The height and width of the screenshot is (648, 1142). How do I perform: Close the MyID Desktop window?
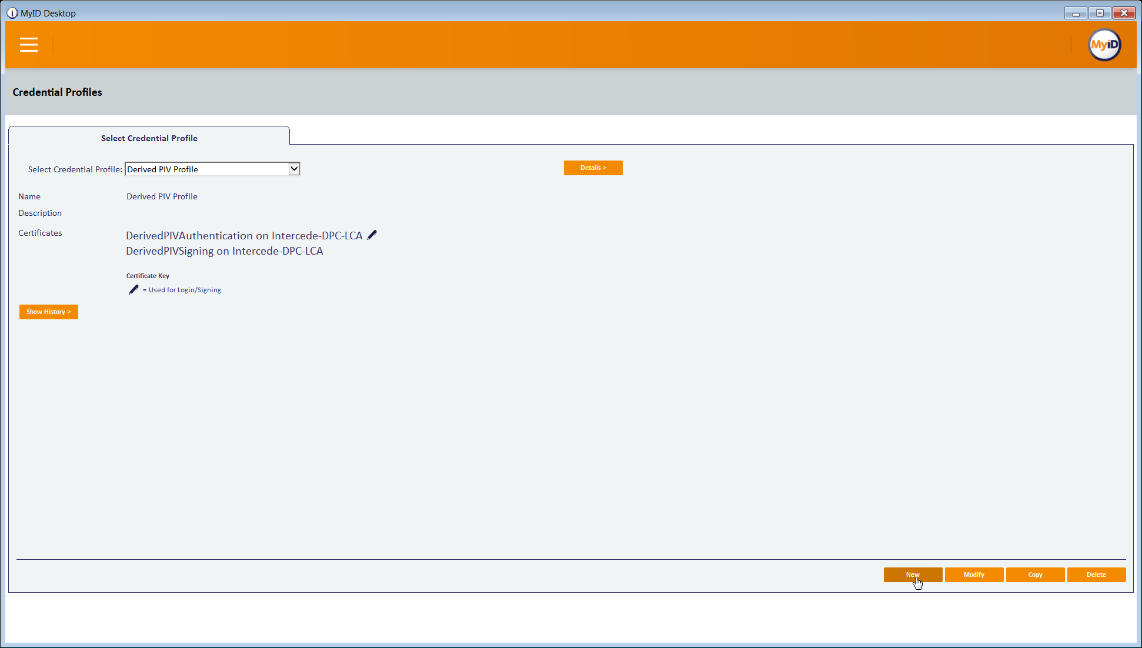pos(1124,13)
